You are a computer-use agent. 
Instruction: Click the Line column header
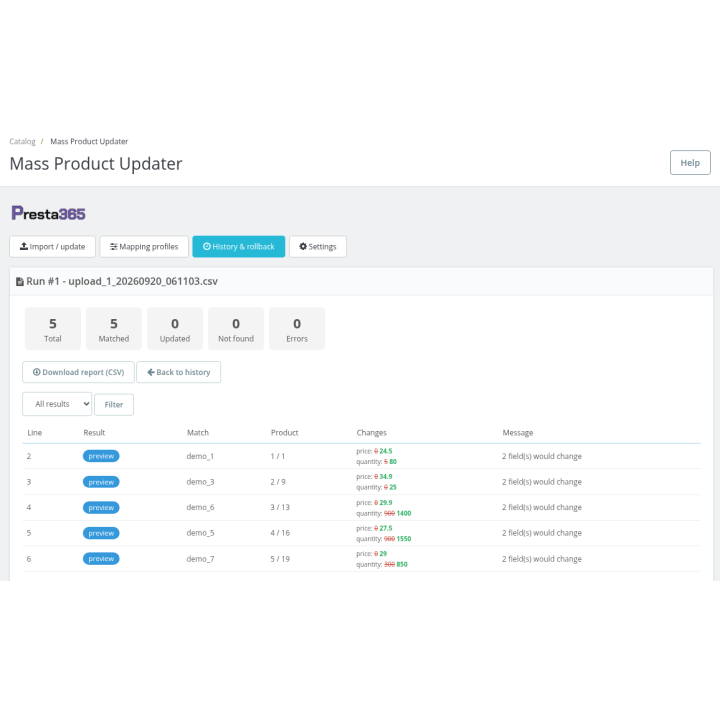coord(34,433)
